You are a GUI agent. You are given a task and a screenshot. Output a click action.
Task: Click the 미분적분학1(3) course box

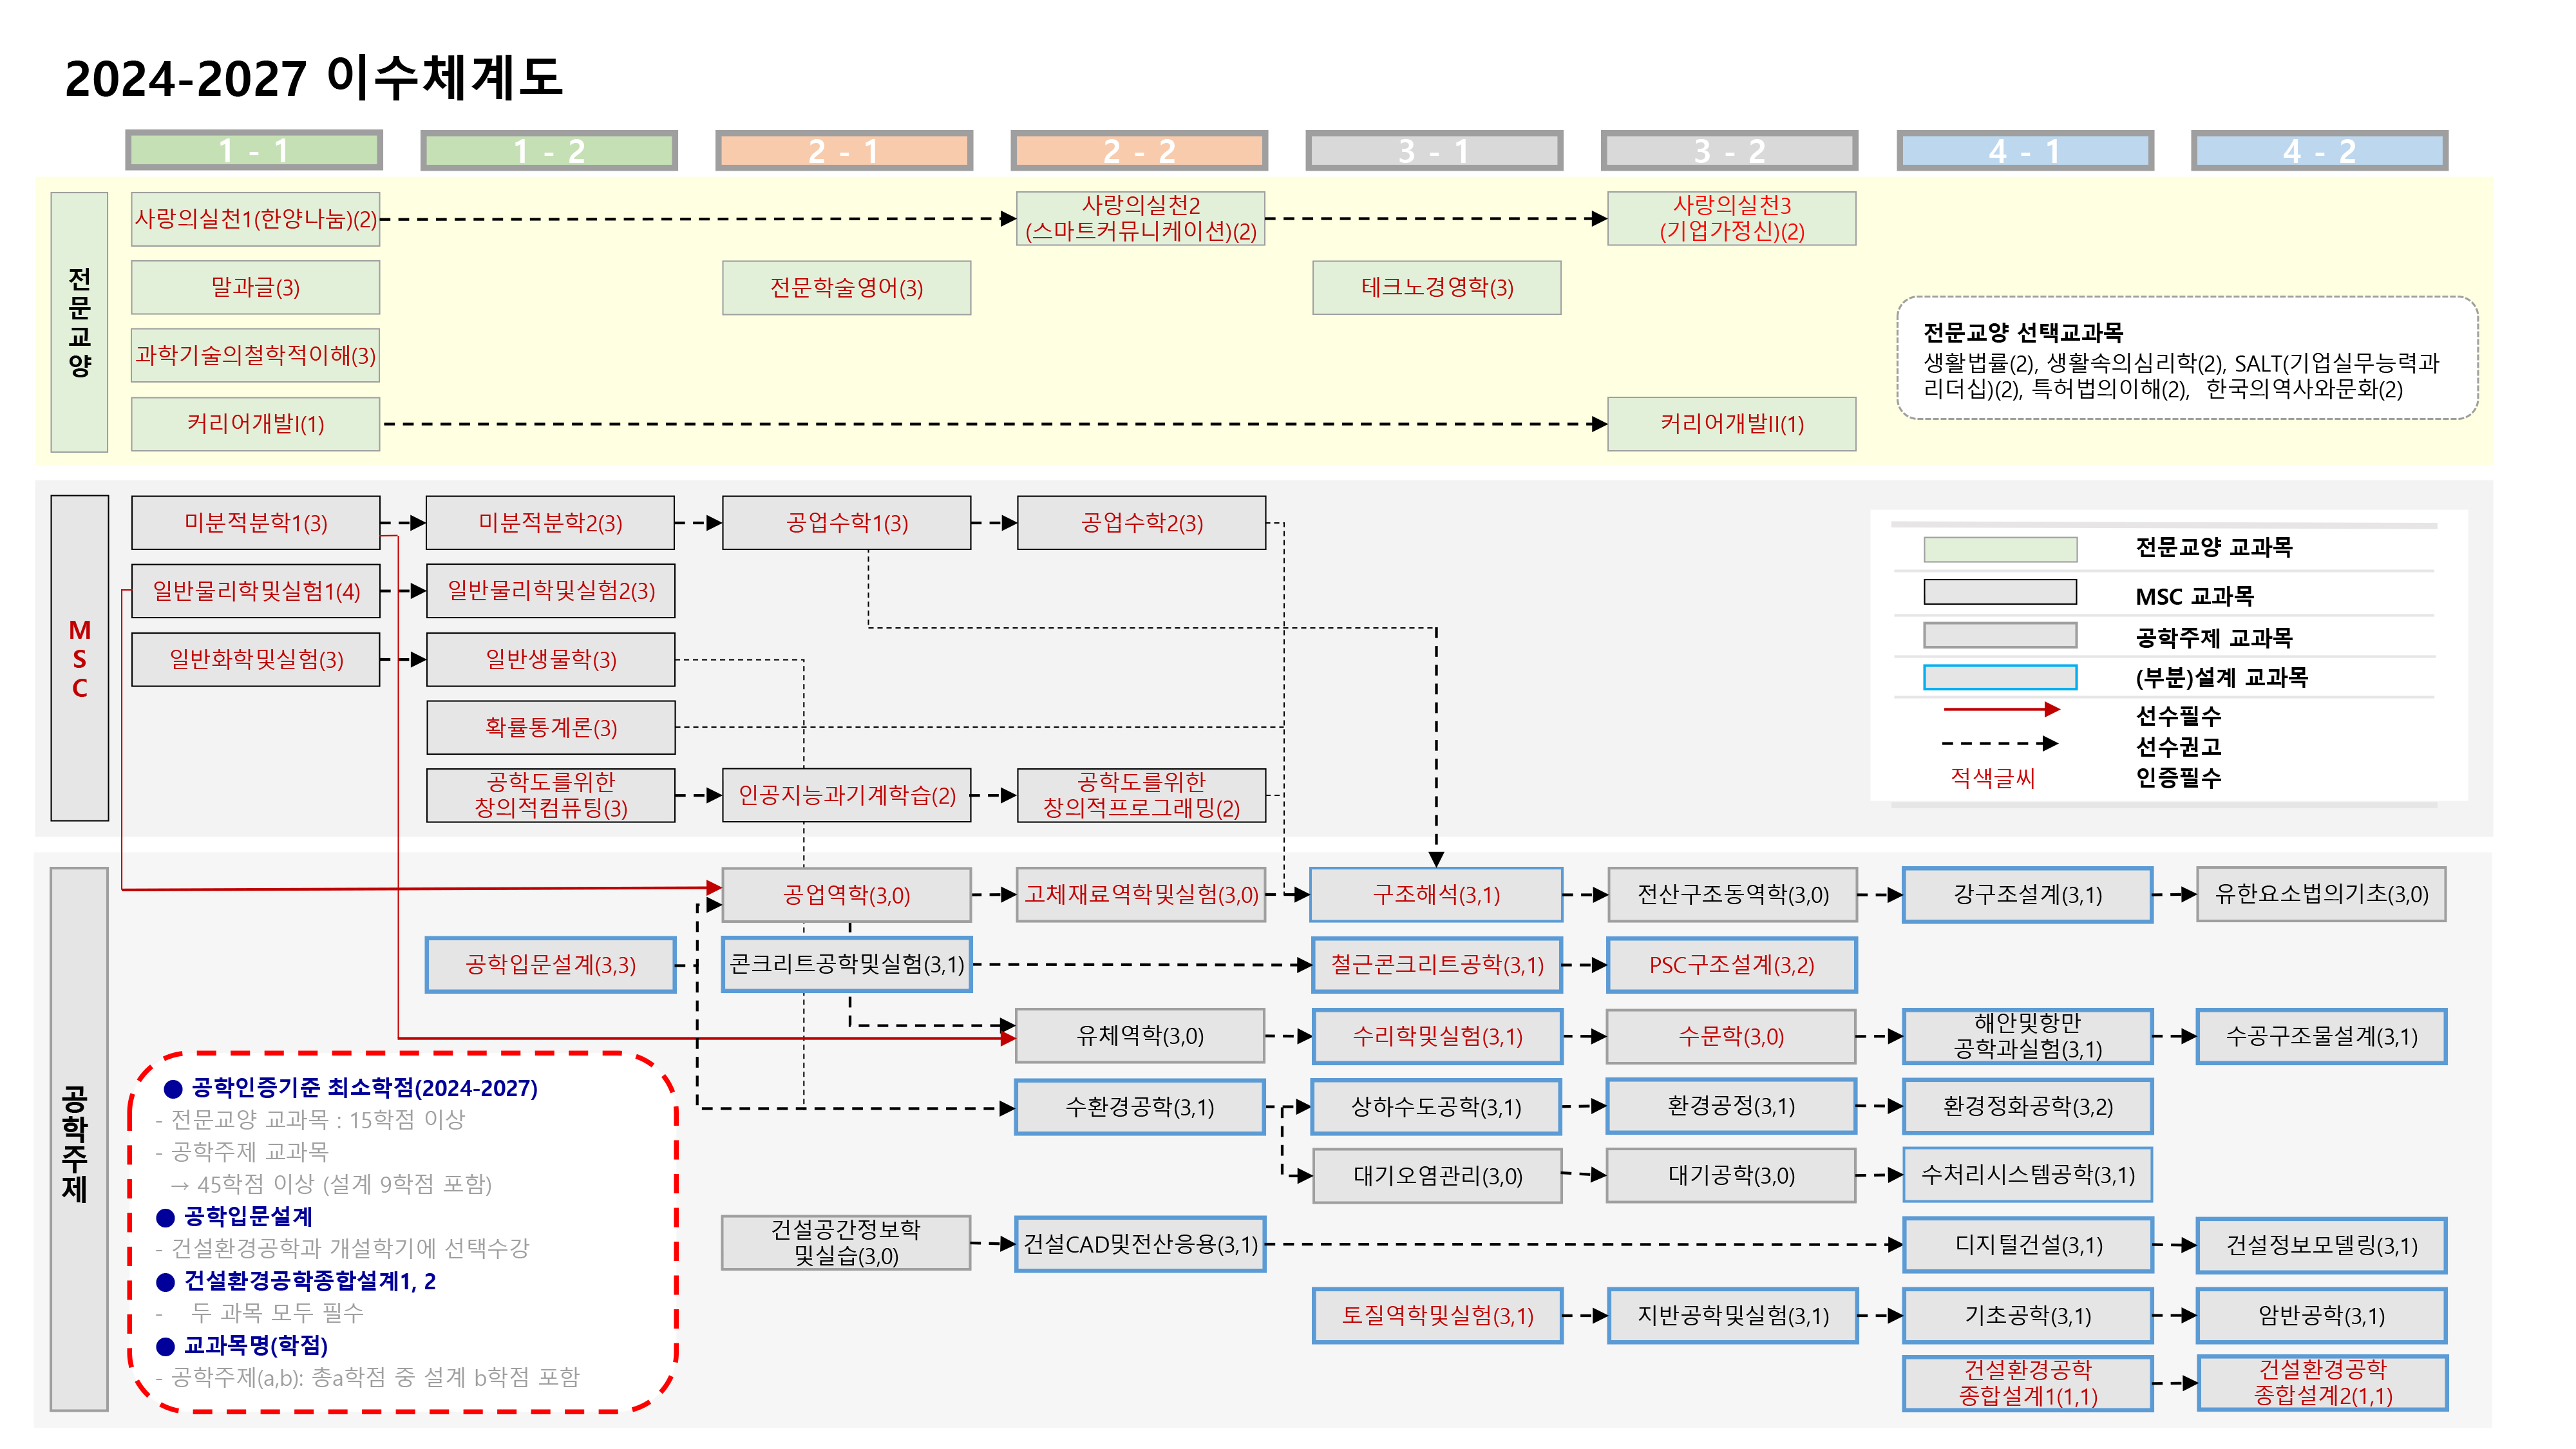point(255,523)
